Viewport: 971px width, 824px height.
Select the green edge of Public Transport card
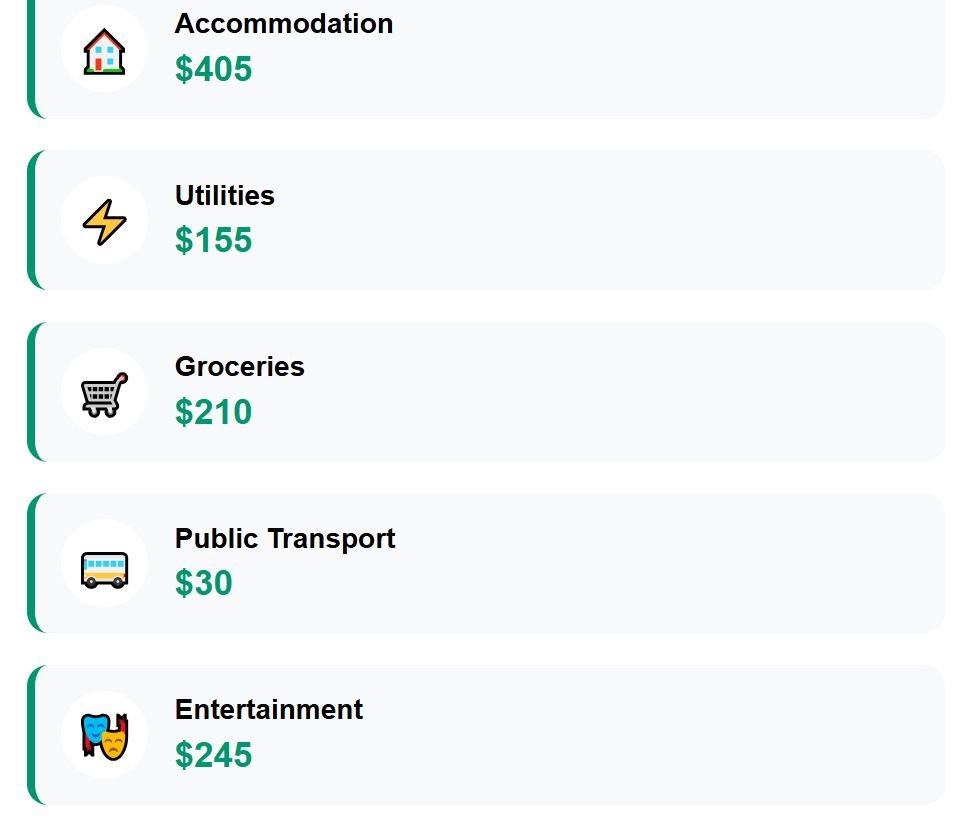tap(31, 563)
